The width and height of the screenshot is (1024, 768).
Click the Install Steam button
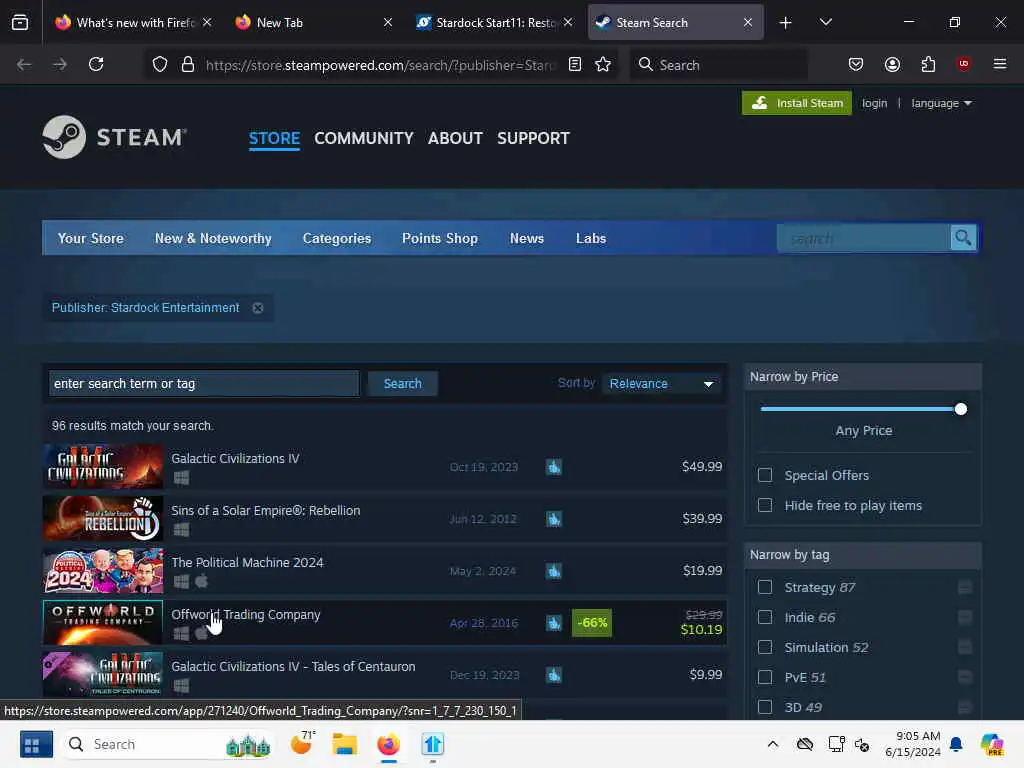pos(796,103)
